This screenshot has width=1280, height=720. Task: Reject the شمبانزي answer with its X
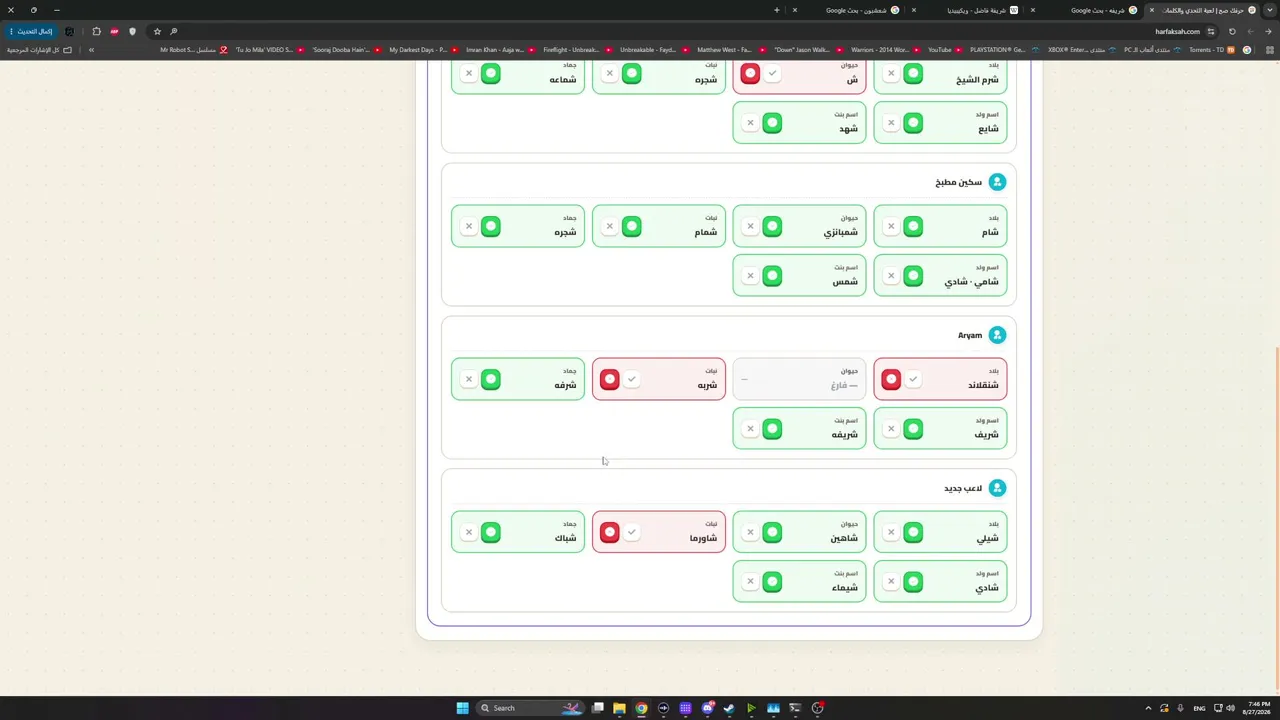coord(750,227)
